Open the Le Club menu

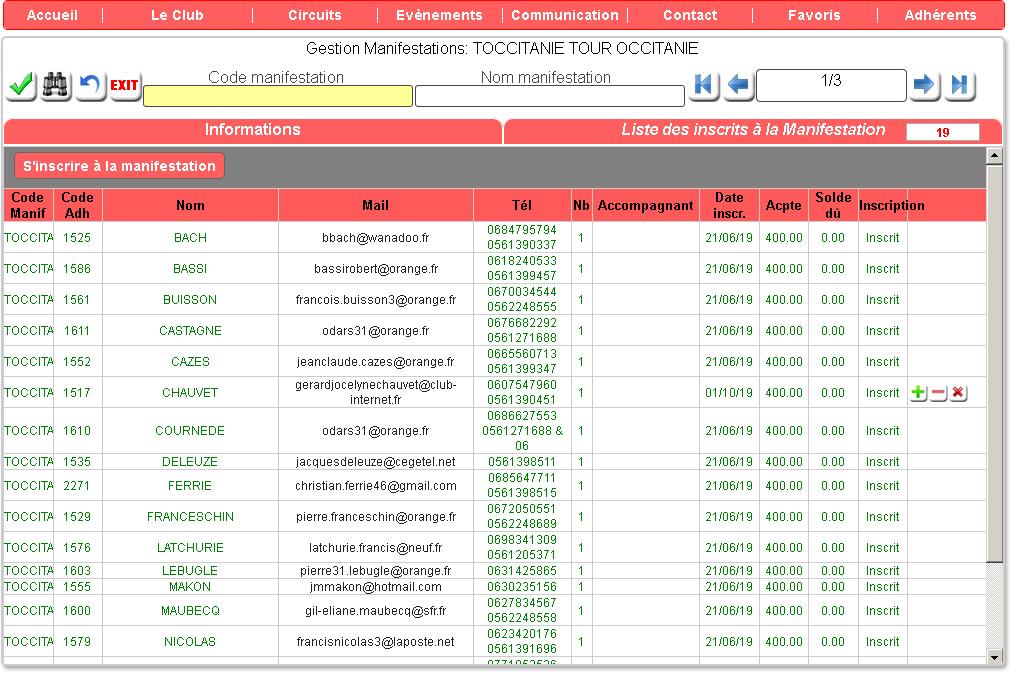177,15
